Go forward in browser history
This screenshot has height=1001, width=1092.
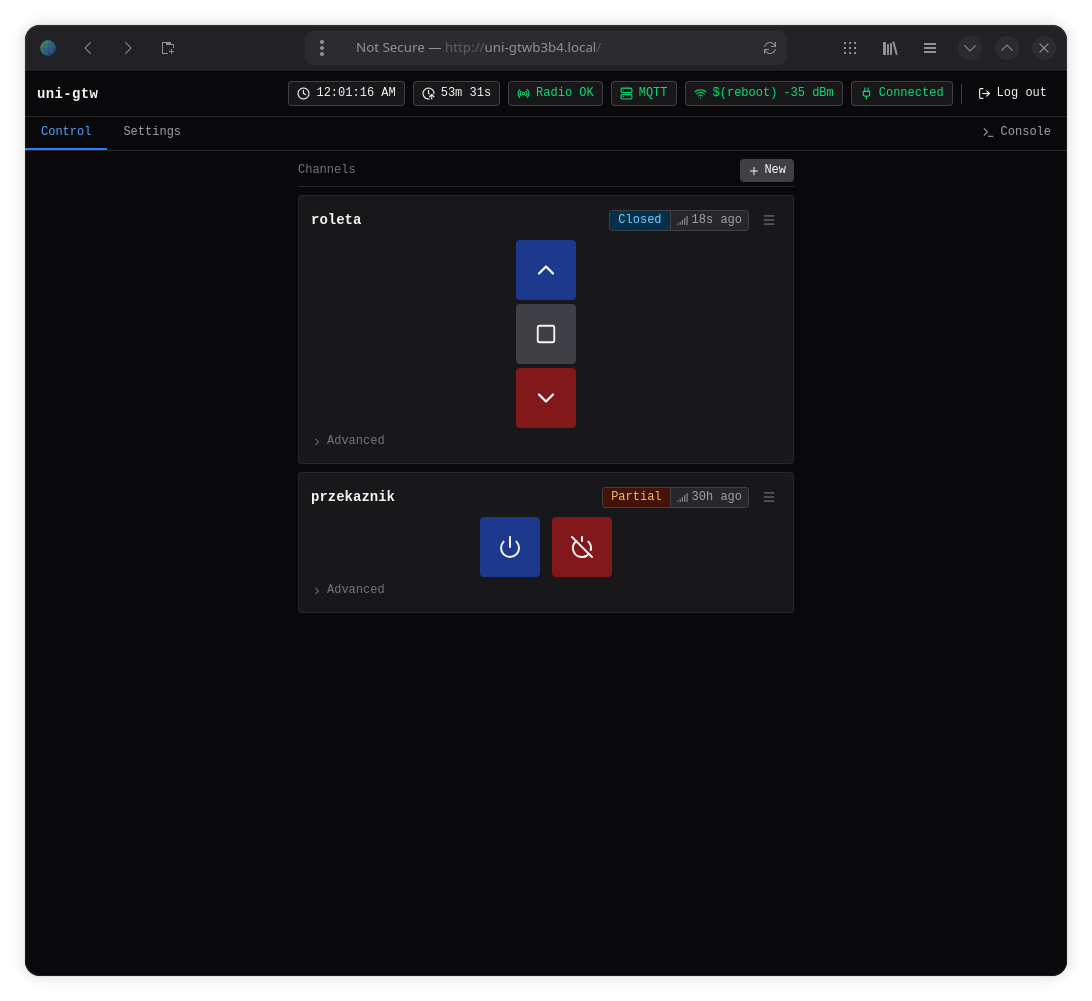[x=127, y=48]
